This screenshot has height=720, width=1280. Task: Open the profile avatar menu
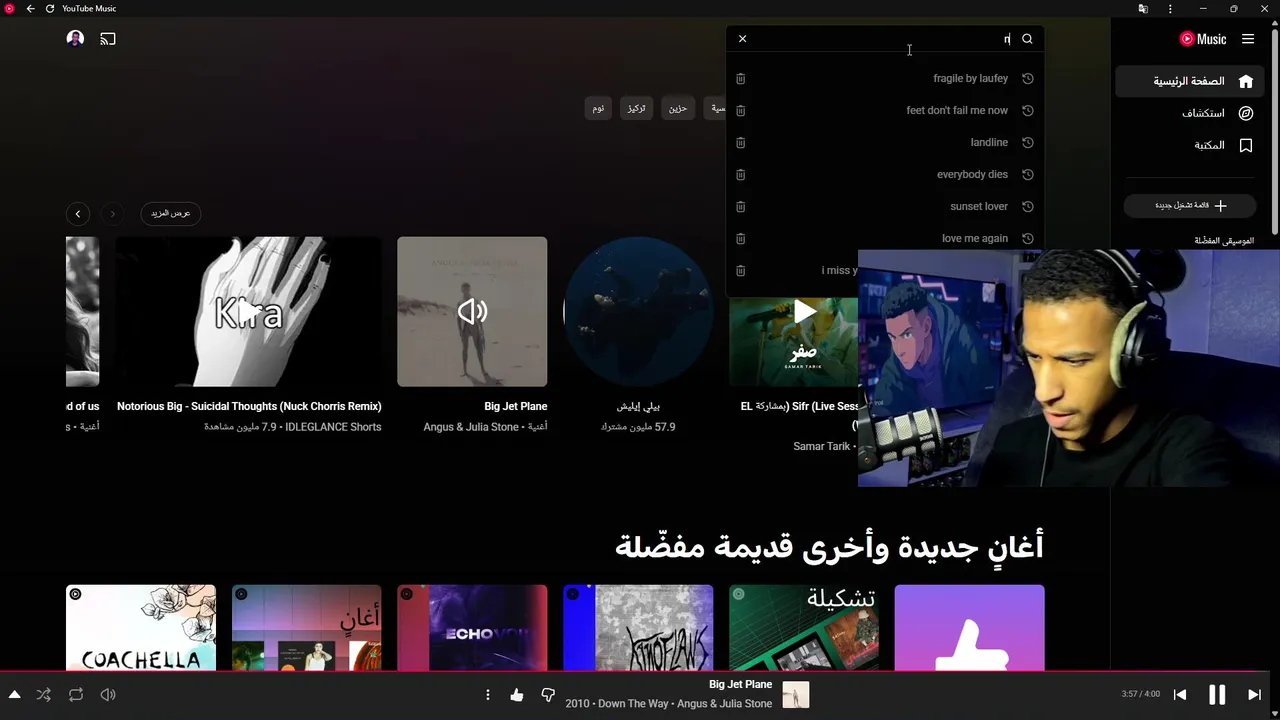[x=75, y=39]
